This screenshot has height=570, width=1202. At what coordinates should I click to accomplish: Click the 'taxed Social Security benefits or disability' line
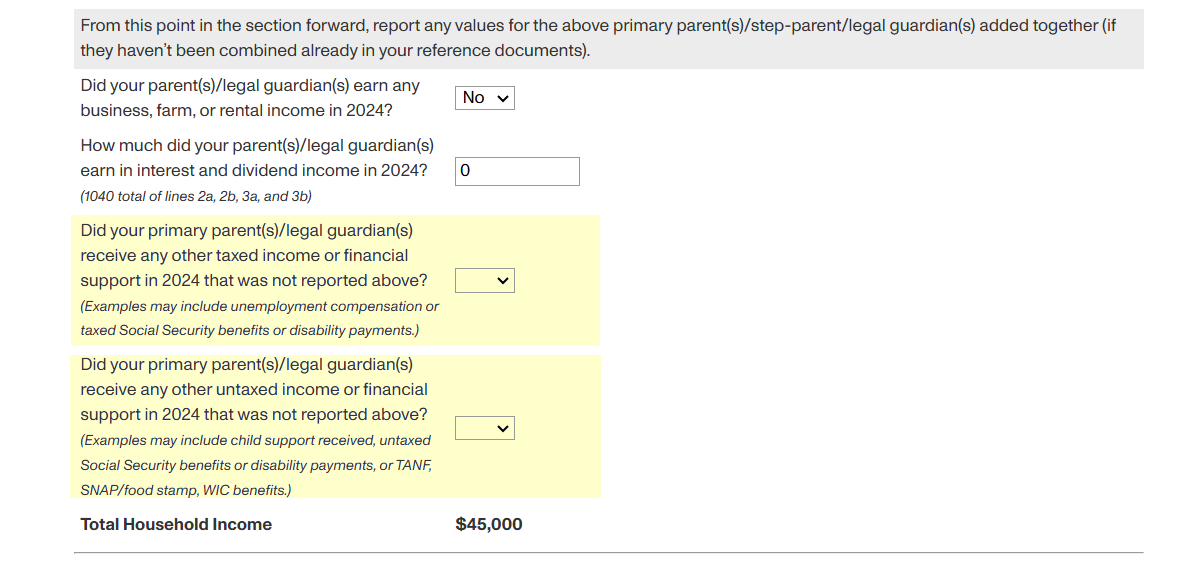click(250, 330)
